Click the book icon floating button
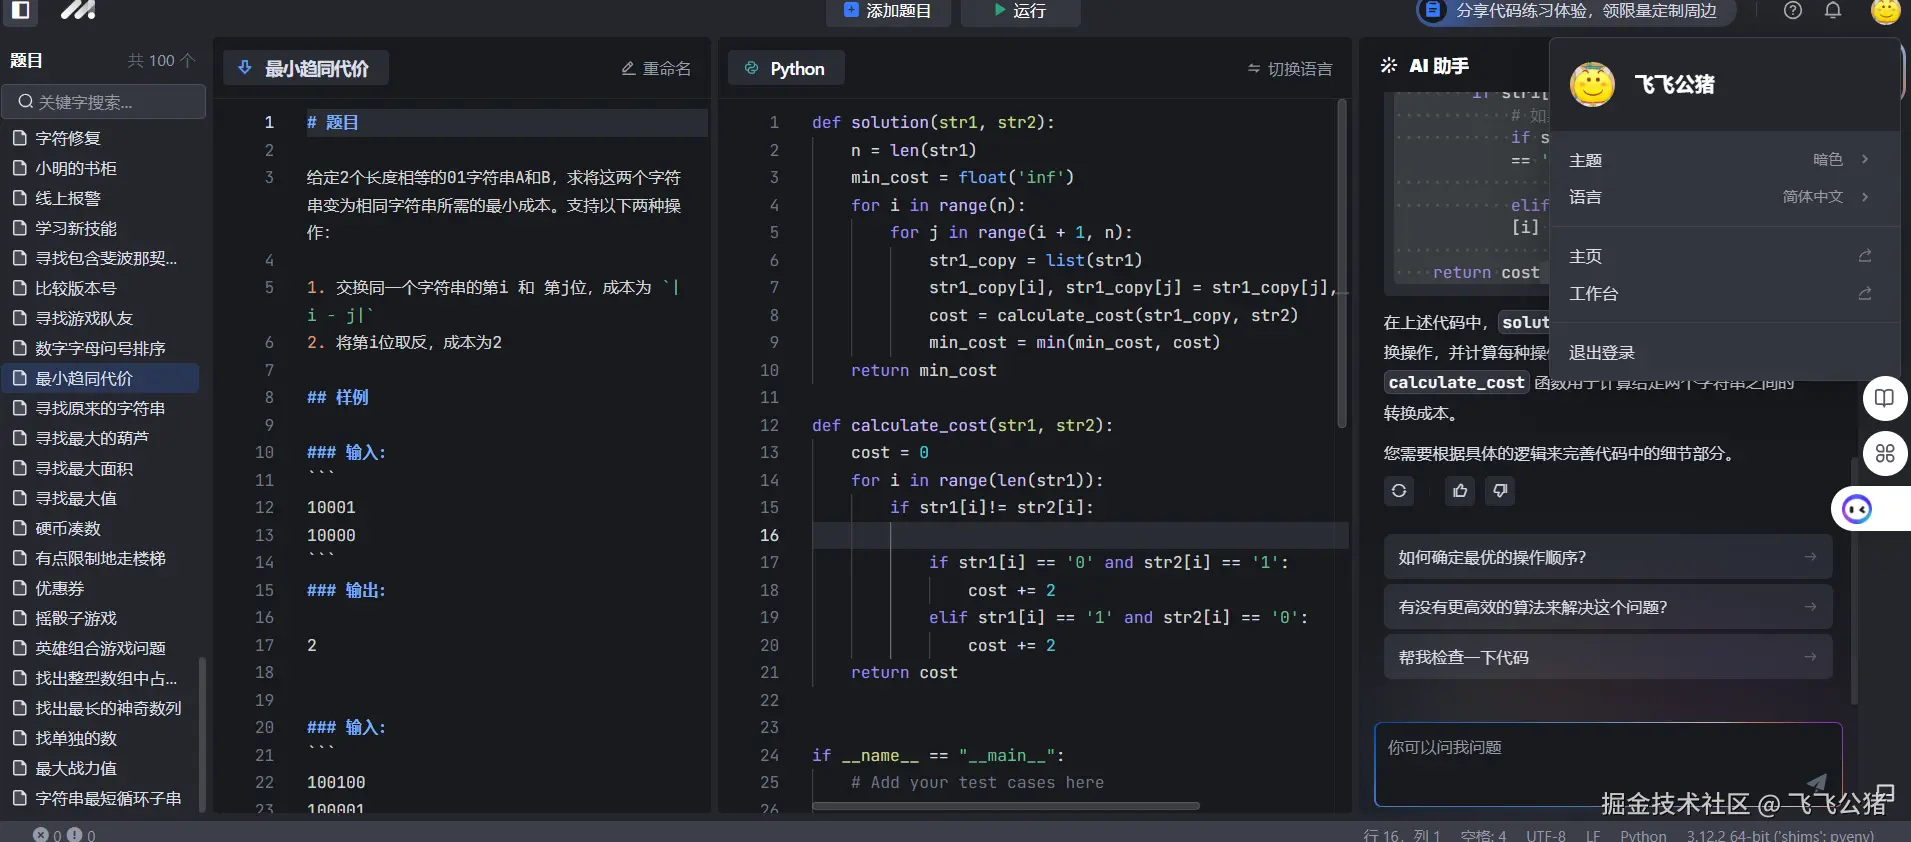Image resolution: width=1911 pixels, height=842 pixels. pyautogui.click(x=1885, y=398)
